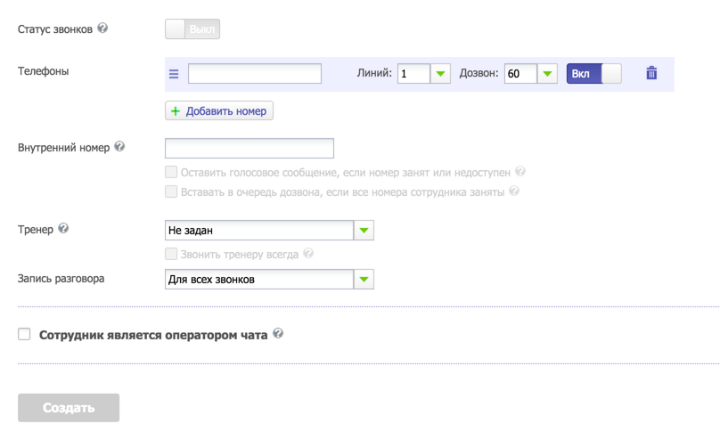This screenshot has height=448, width=720.
Task: Click help icon beside Звонить тренеру всегда
Action: point(308,254)
